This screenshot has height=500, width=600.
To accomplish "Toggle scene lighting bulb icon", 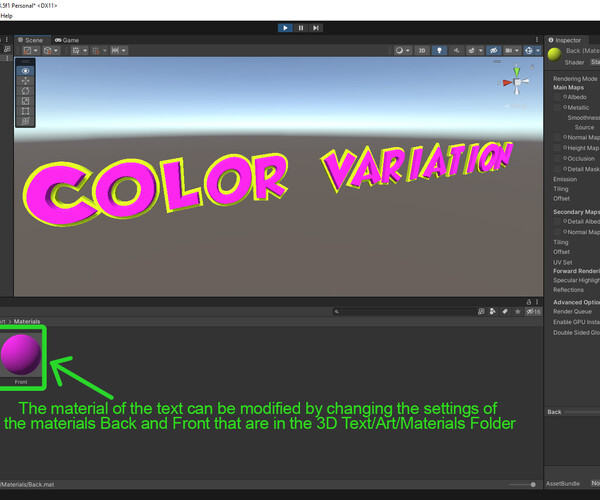I will pyautogui.click(x=439, y=50).
